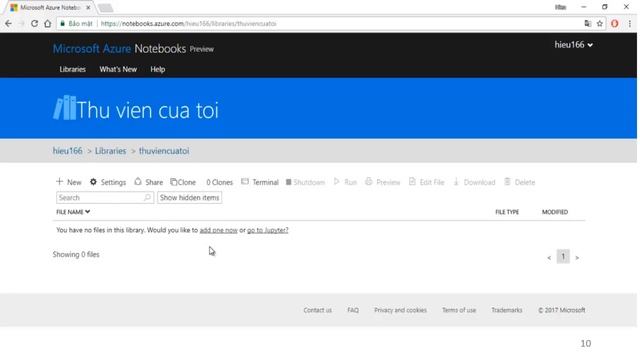Viewport: 640px width, 360px height.
Task: Open the hieu166 account dropdown
Action: (573, 45)
